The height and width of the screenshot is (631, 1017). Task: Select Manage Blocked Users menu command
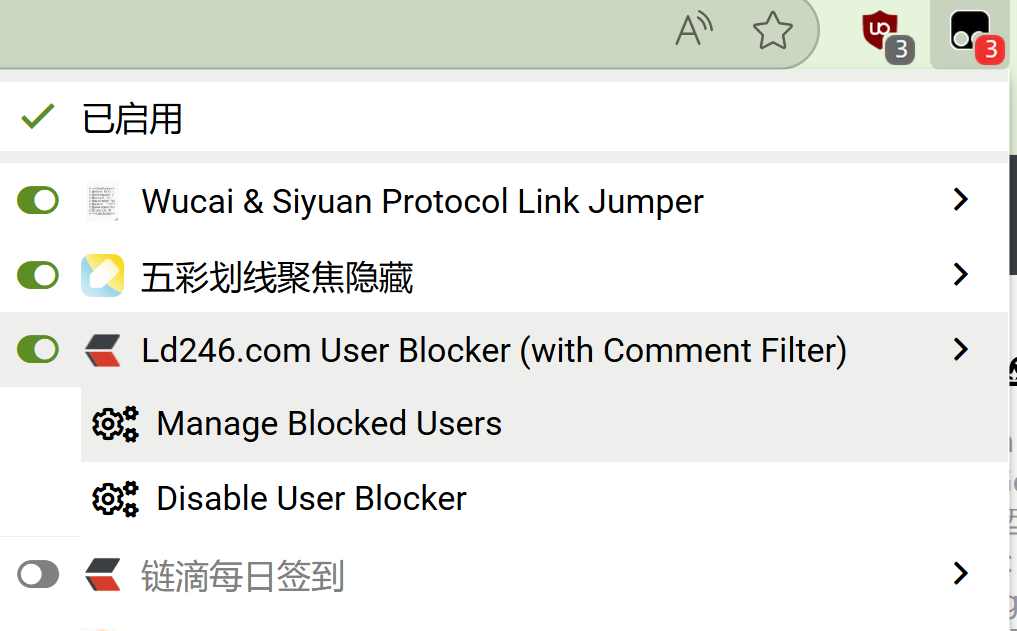329,424
